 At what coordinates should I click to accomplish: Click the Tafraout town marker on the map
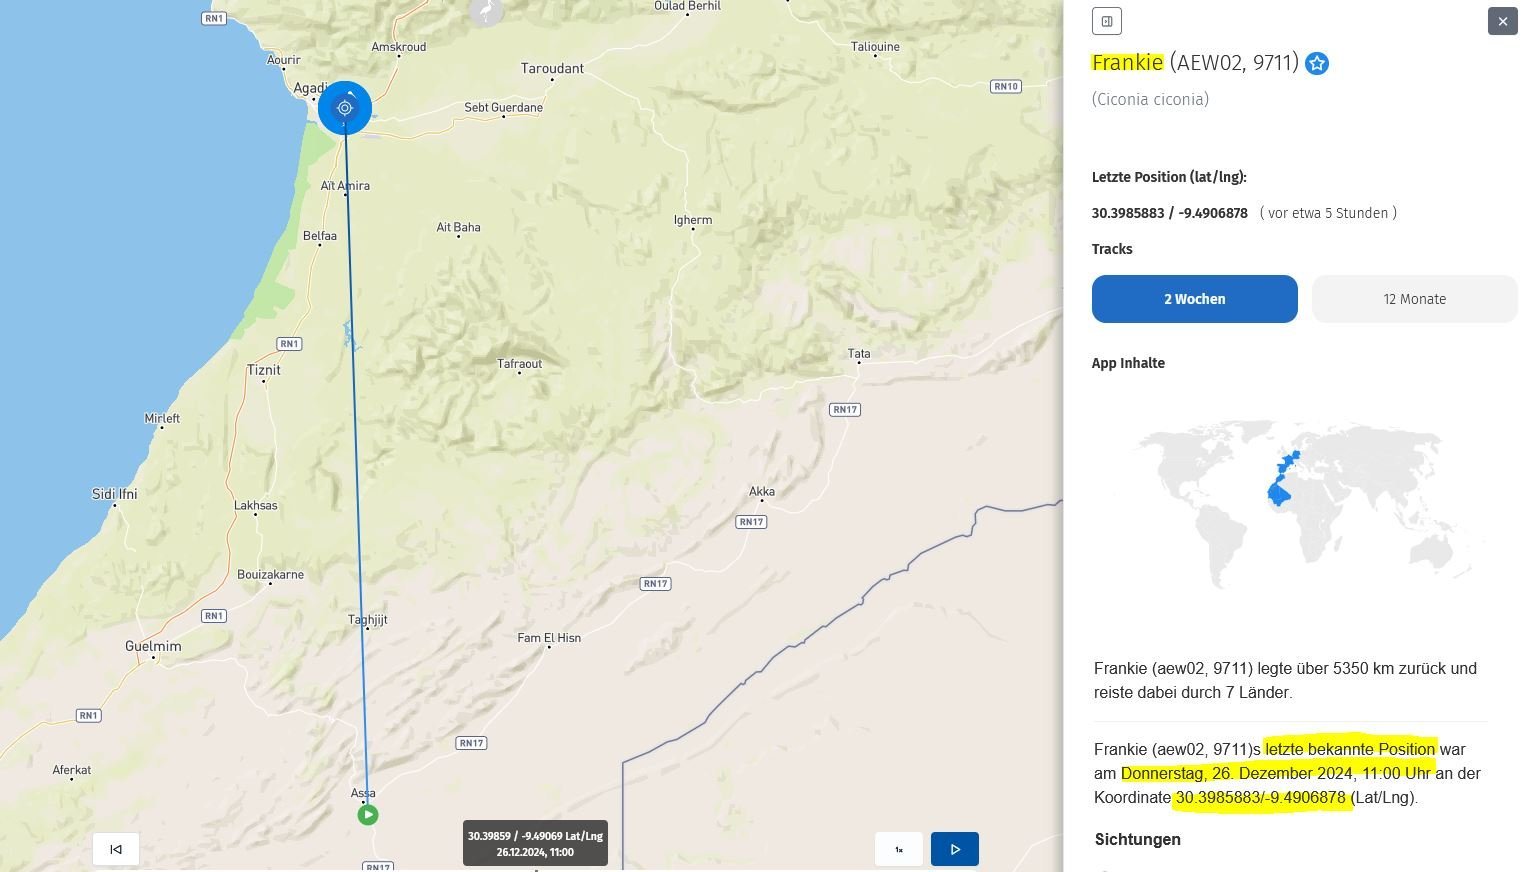520,374
